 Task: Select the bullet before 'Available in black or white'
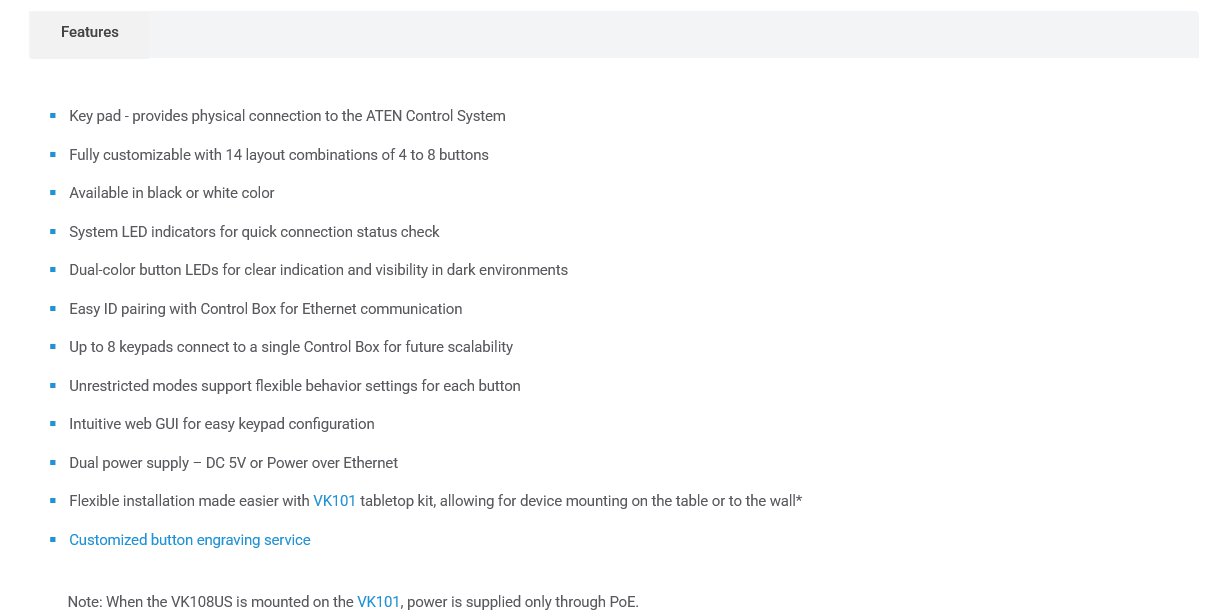[53, 193]
